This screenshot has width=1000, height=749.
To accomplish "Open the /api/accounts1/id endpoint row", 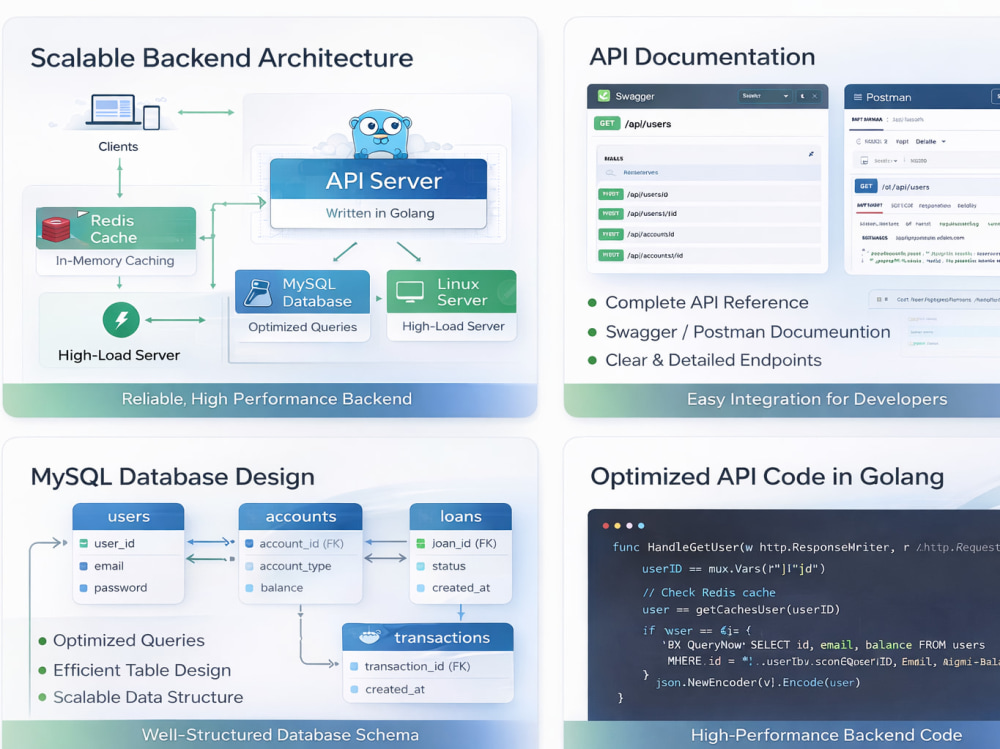I will pyautogui.click(x=709, y=255).
